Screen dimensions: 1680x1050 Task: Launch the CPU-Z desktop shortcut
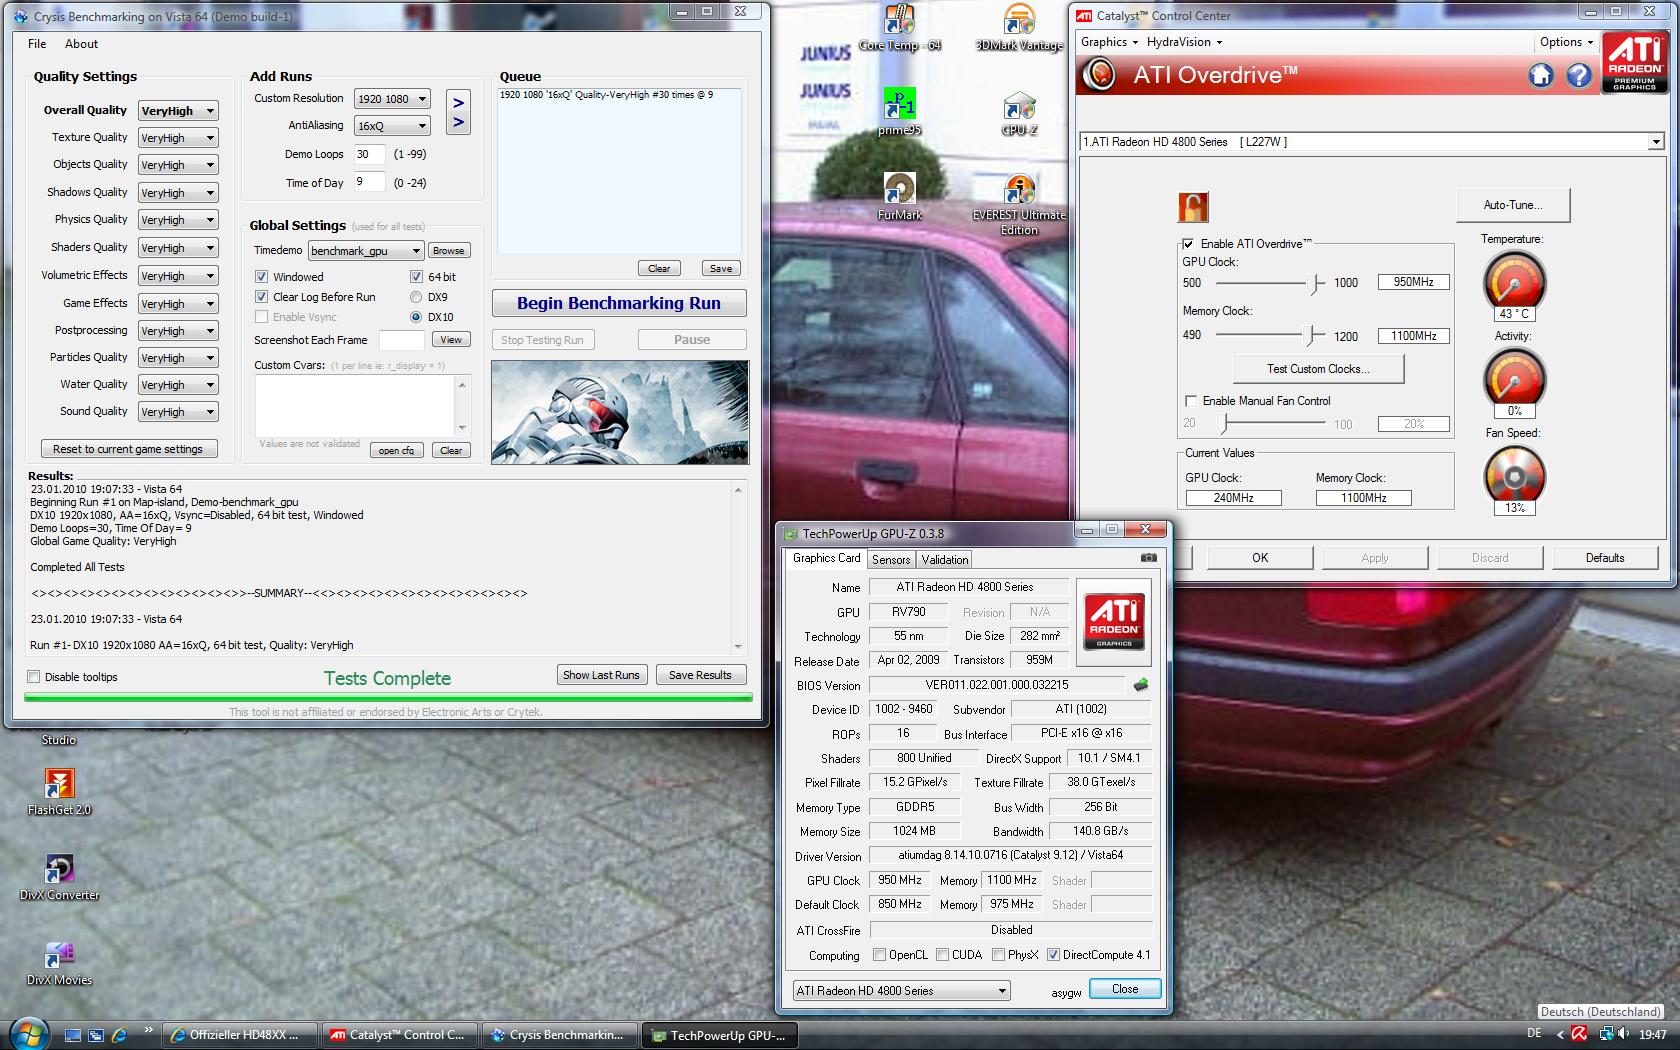(1019, 113)
